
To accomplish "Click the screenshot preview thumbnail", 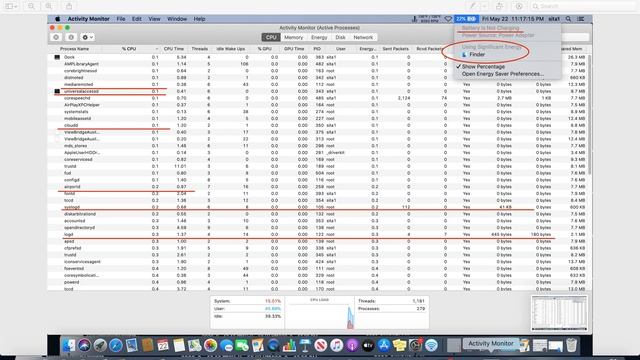I will pos(559,313).
